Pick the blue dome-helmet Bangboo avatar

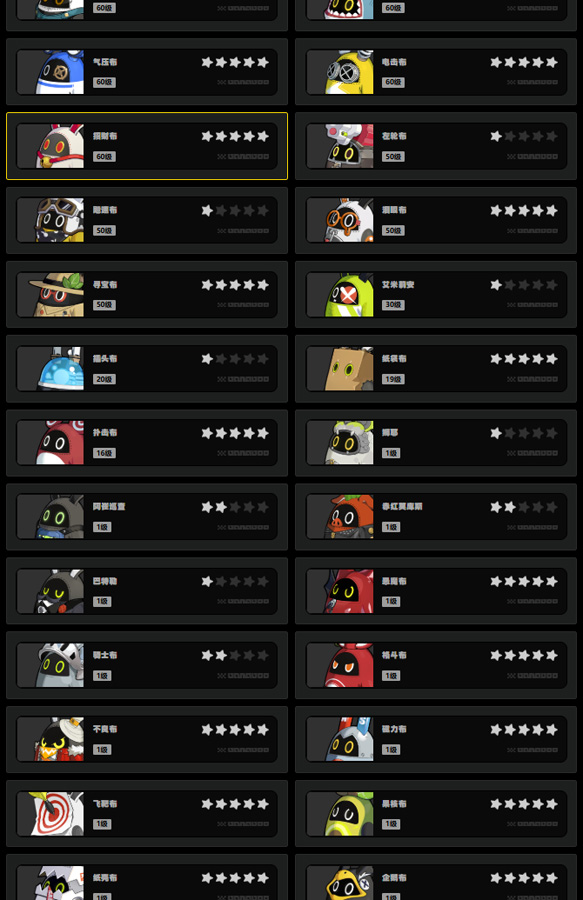coord(60,368)
